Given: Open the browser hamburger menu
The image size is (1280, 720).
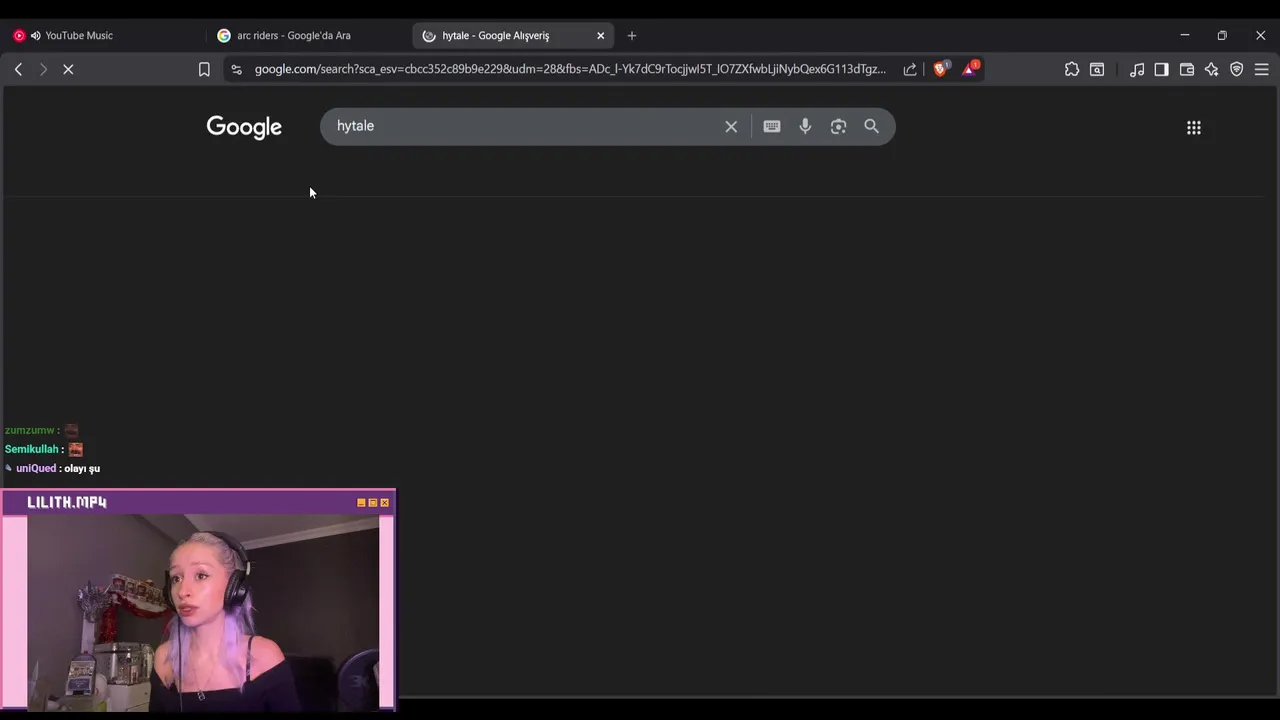Looking at the screenshot, I should click(x=1262, y=69).
